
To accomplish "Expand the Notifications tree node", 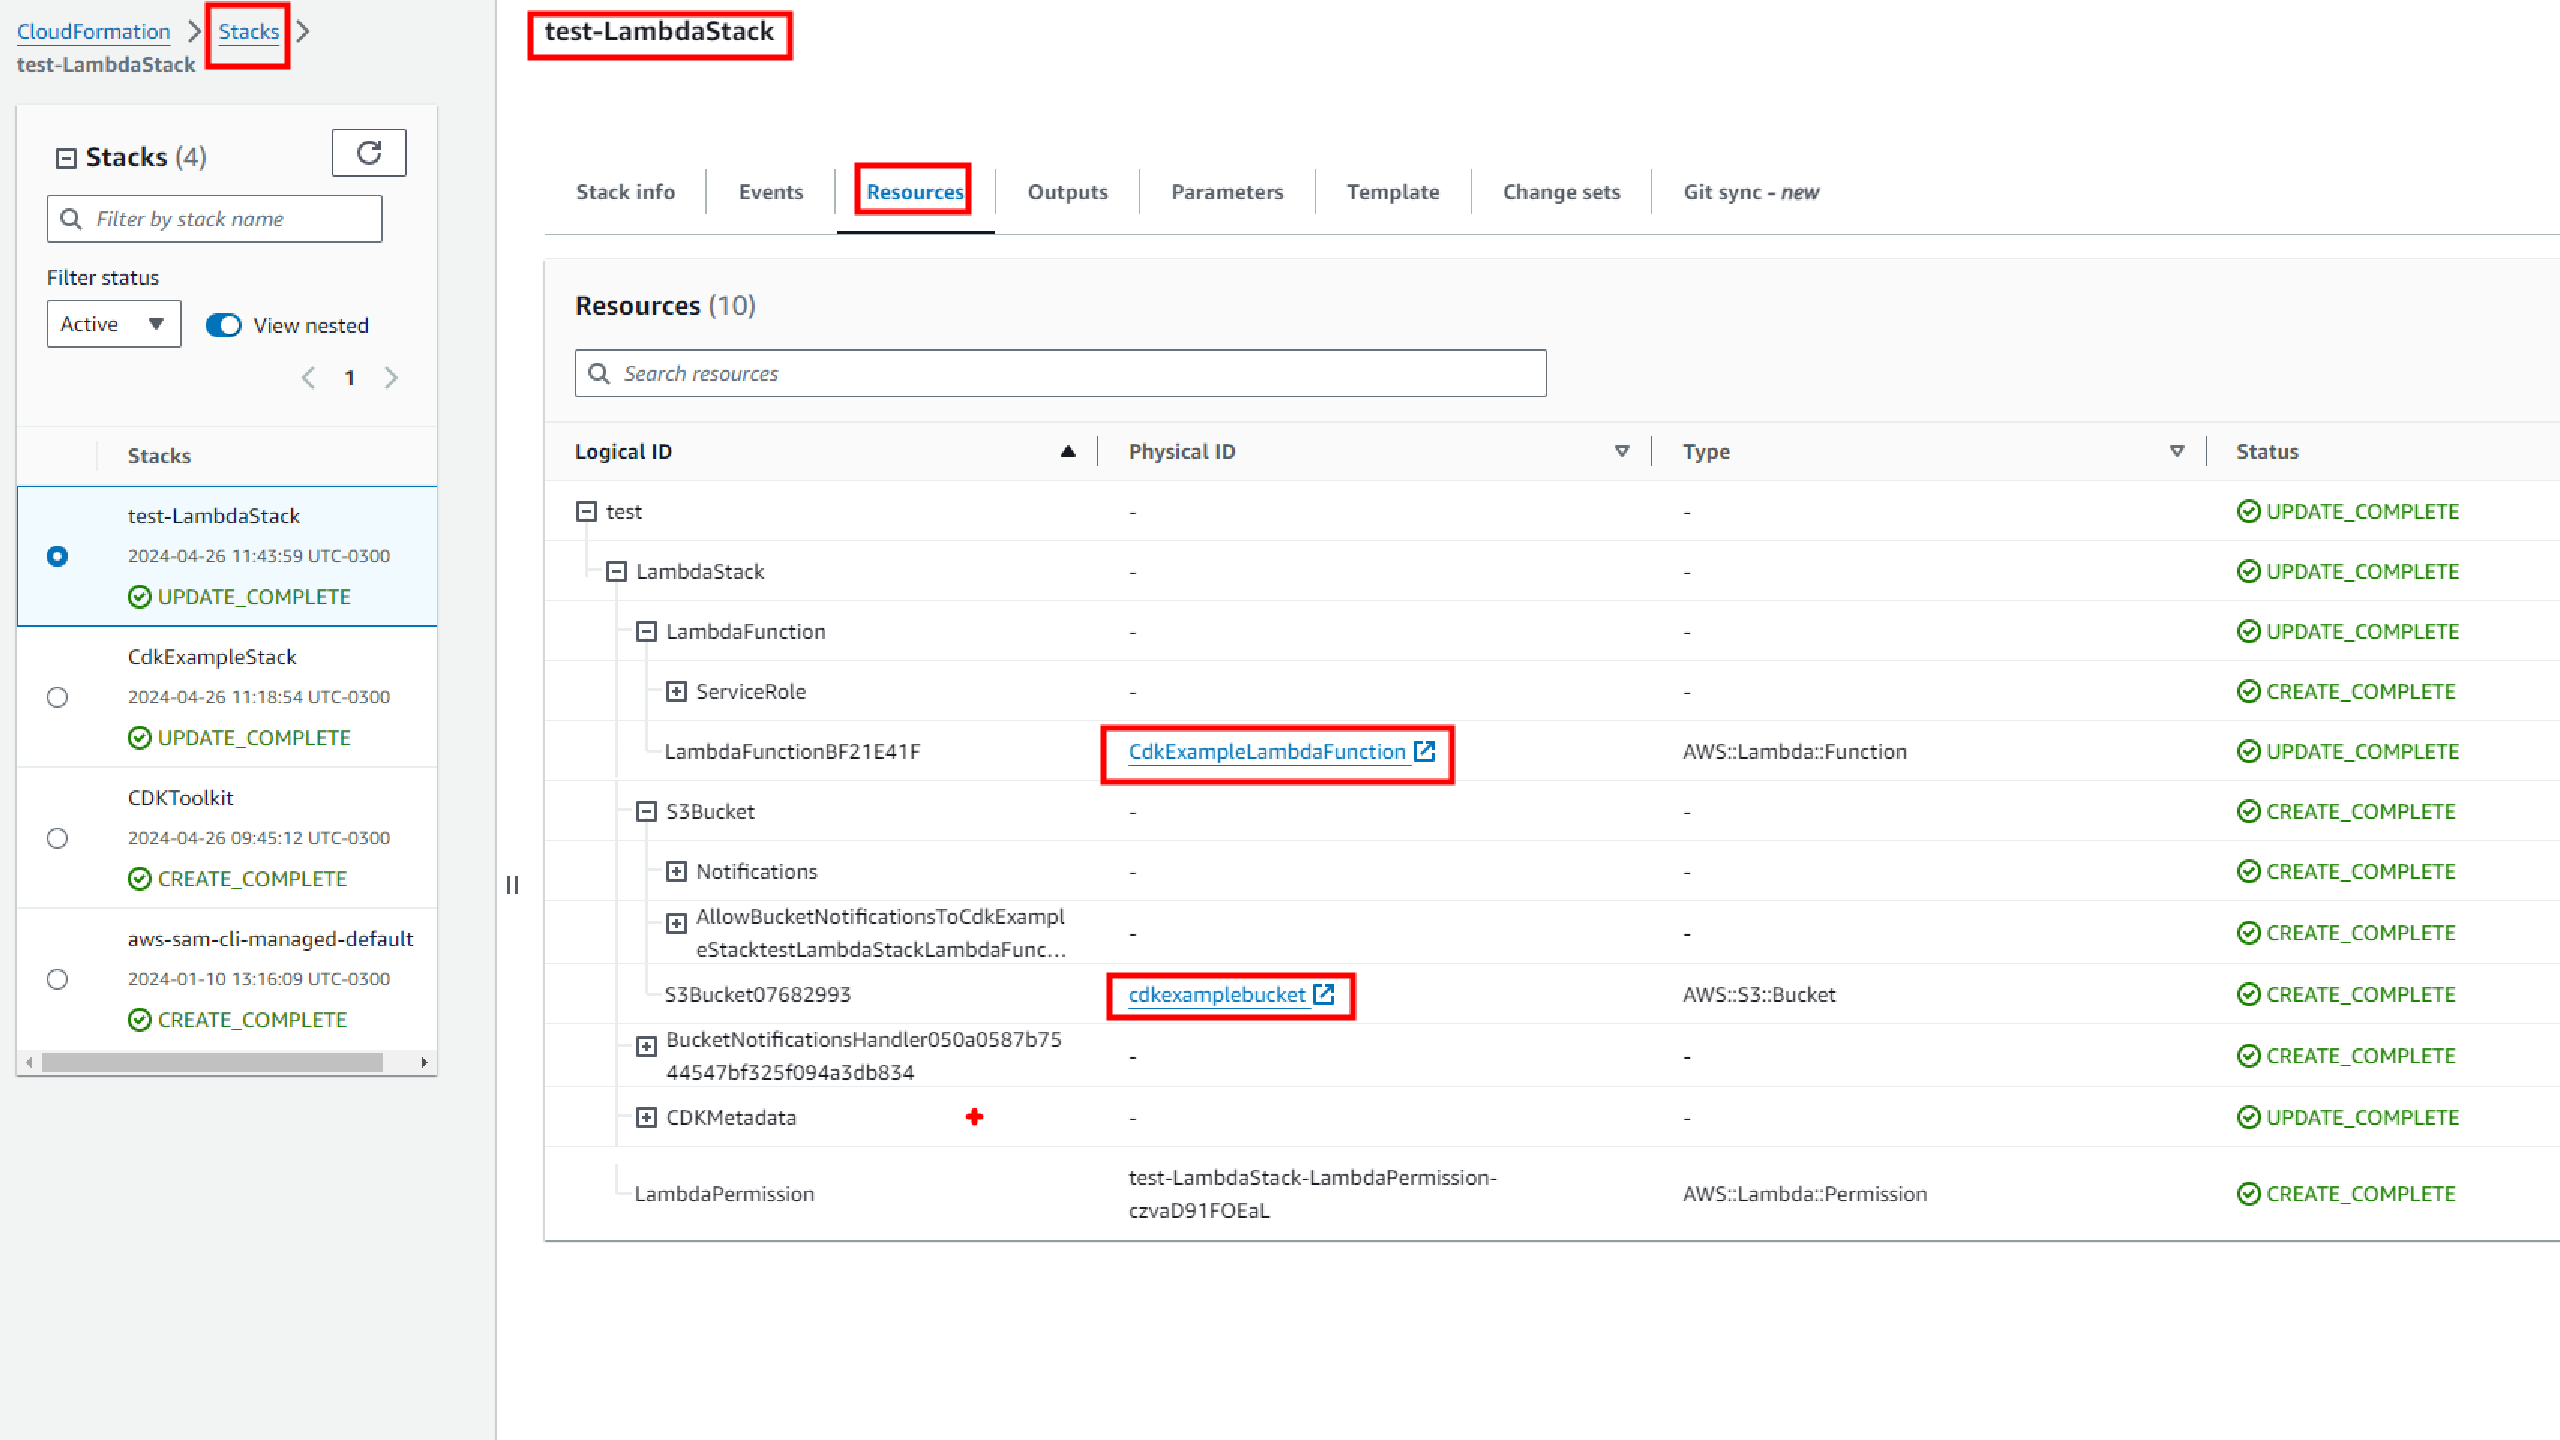I will pos(676,871).
